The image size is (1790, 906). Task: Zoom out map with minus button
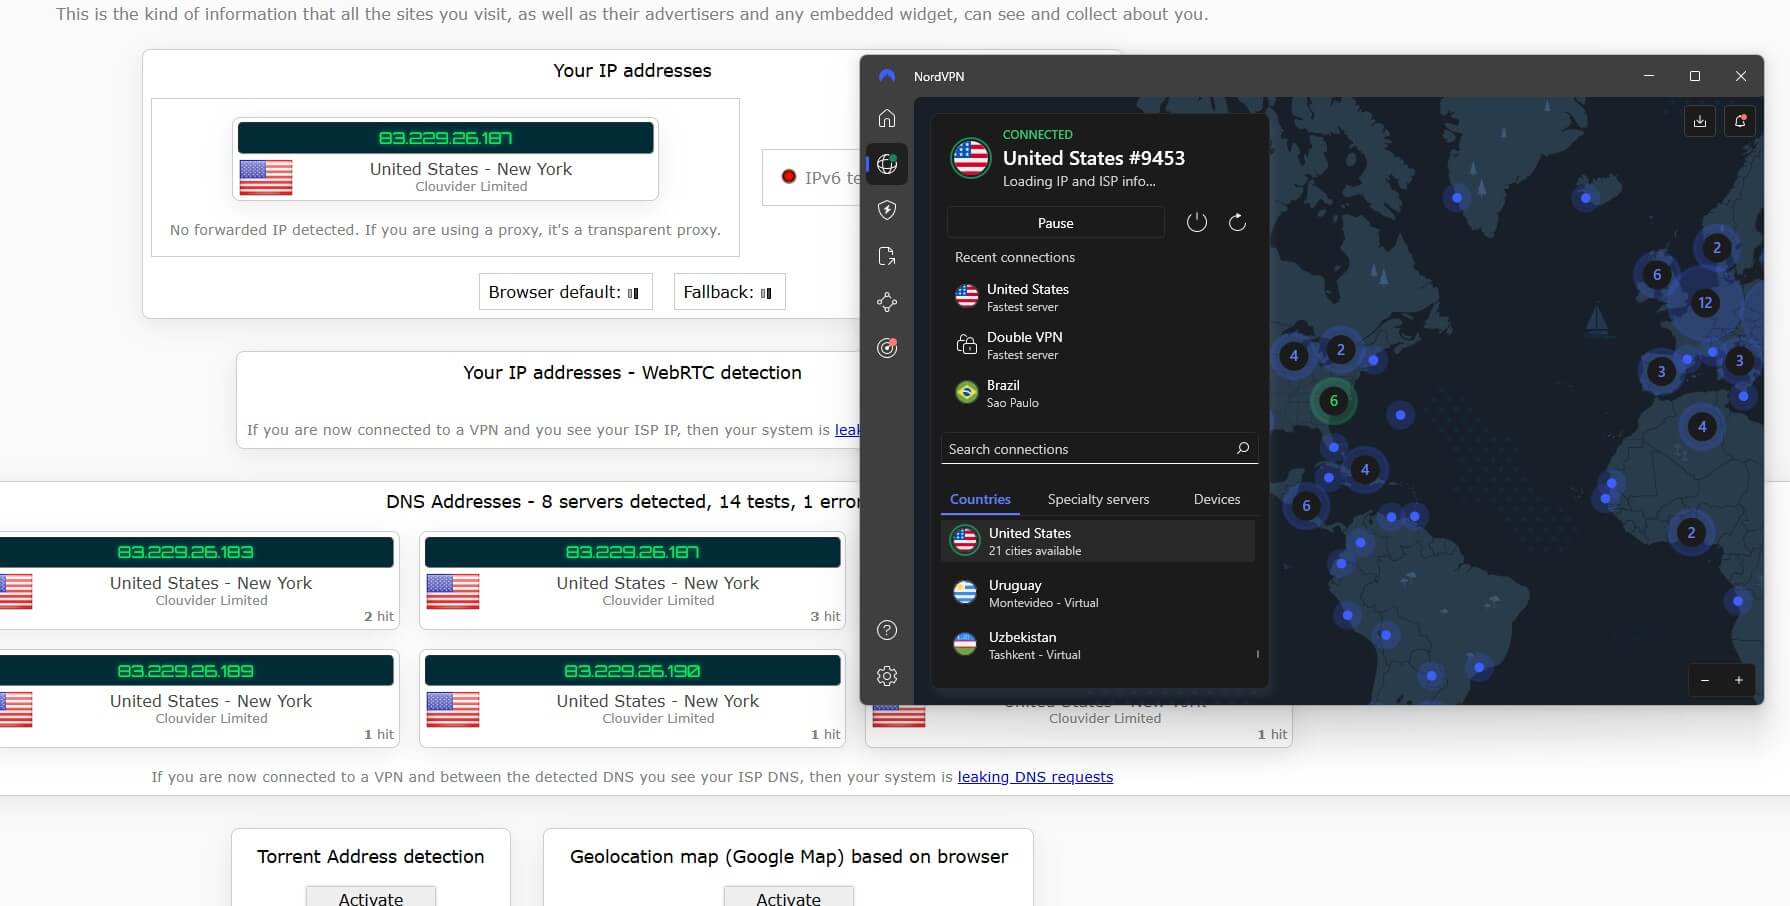click(x=1705, y=680)
